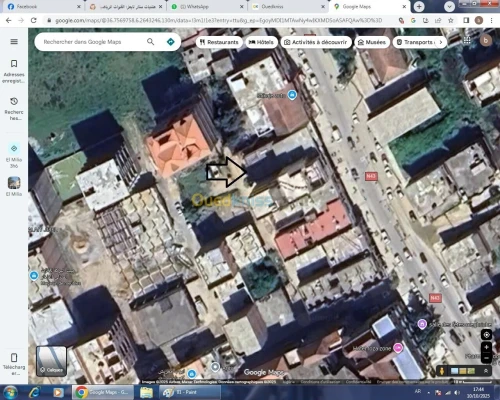This screenshot has height=400, width=500.
Task: Reload the current page
Action: tap(34, 20)
